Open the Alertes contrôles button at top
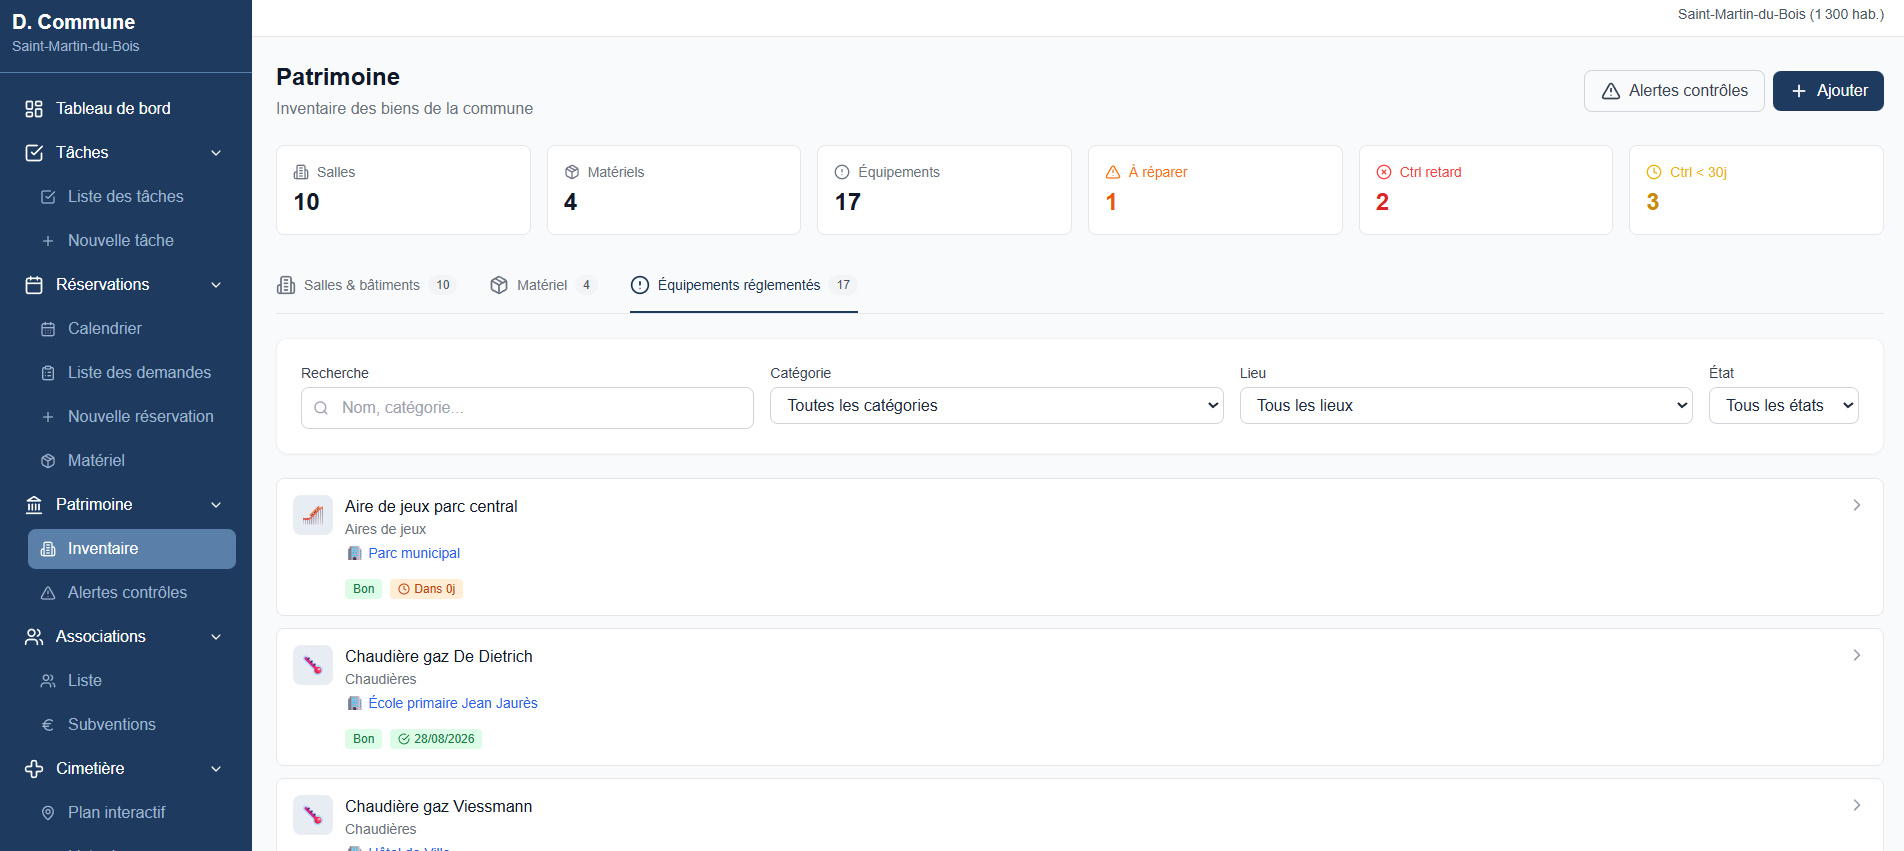The width and height of the screenshot is (1904, 851). pyautogui.click(x=1673, y=91)
